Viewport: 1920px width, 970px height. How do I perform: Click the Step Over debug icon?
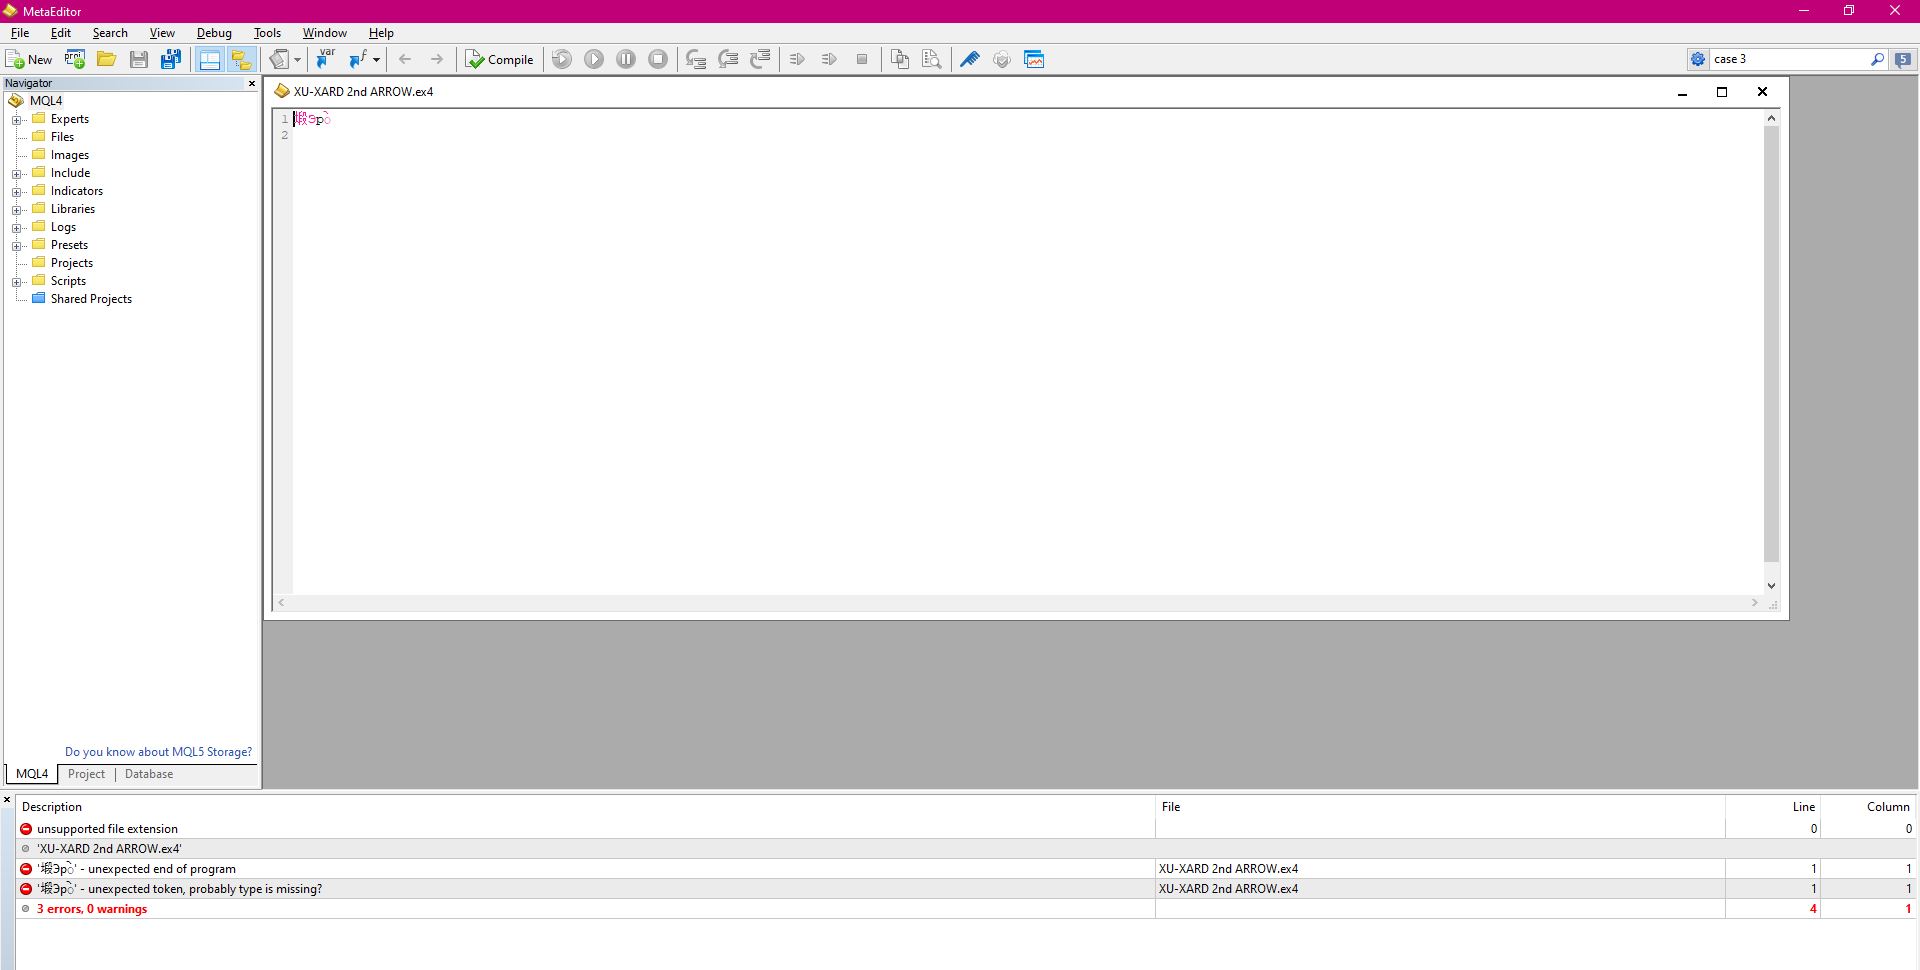click(728, 60)
